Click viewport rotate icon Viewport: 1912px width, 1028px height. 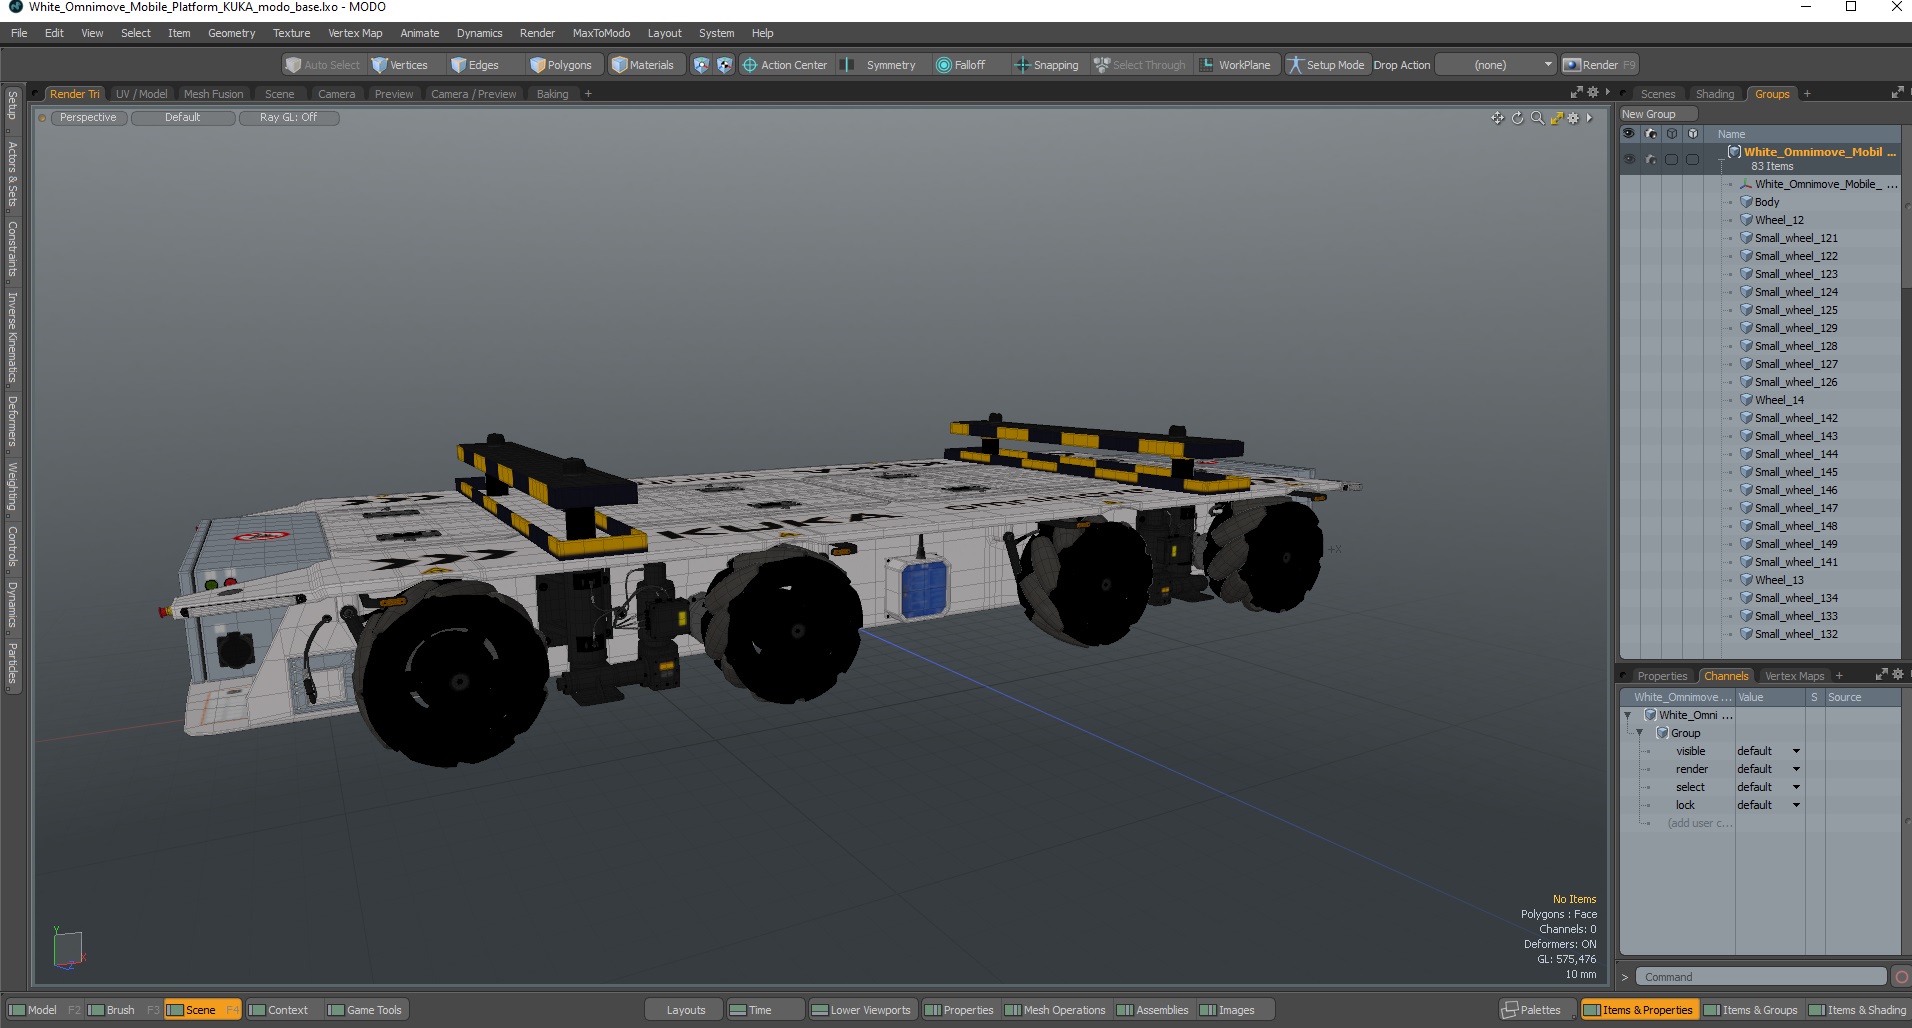[1517, 118]
